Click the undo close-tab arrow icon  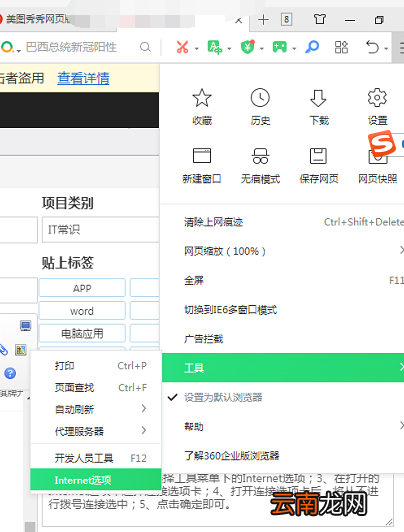pos(372,47)
